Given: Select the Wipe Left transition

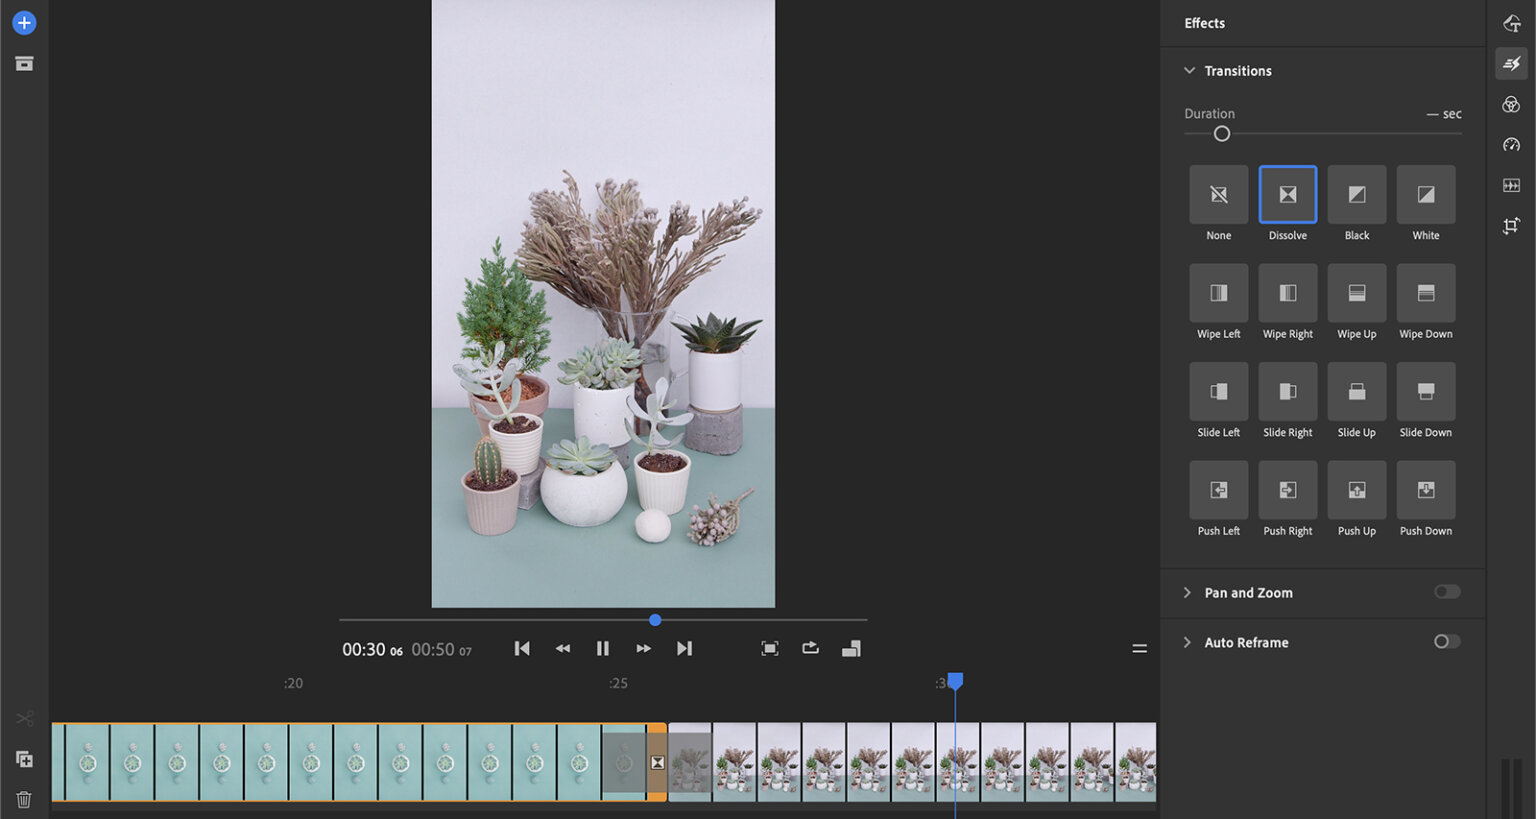Looking at the screenshot, I should click(x=1218, y=293).
